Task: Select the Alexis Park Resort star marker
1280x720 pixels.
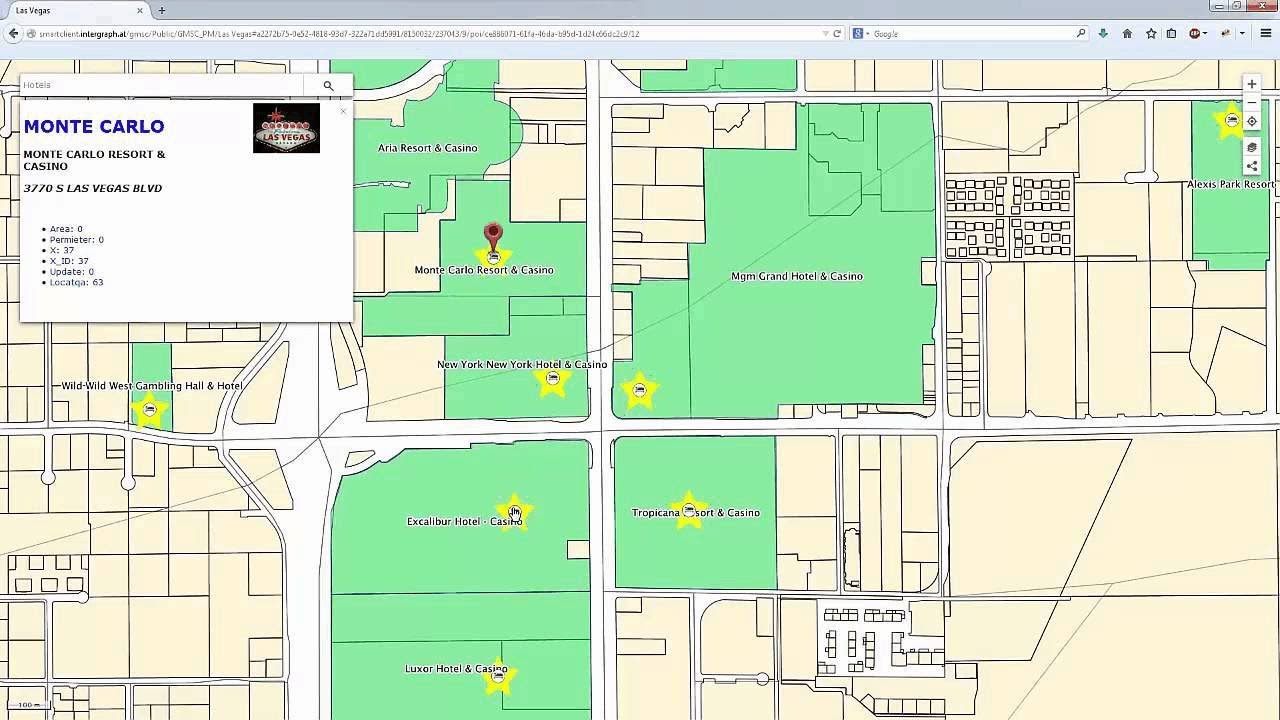Action: (1231, 121)
